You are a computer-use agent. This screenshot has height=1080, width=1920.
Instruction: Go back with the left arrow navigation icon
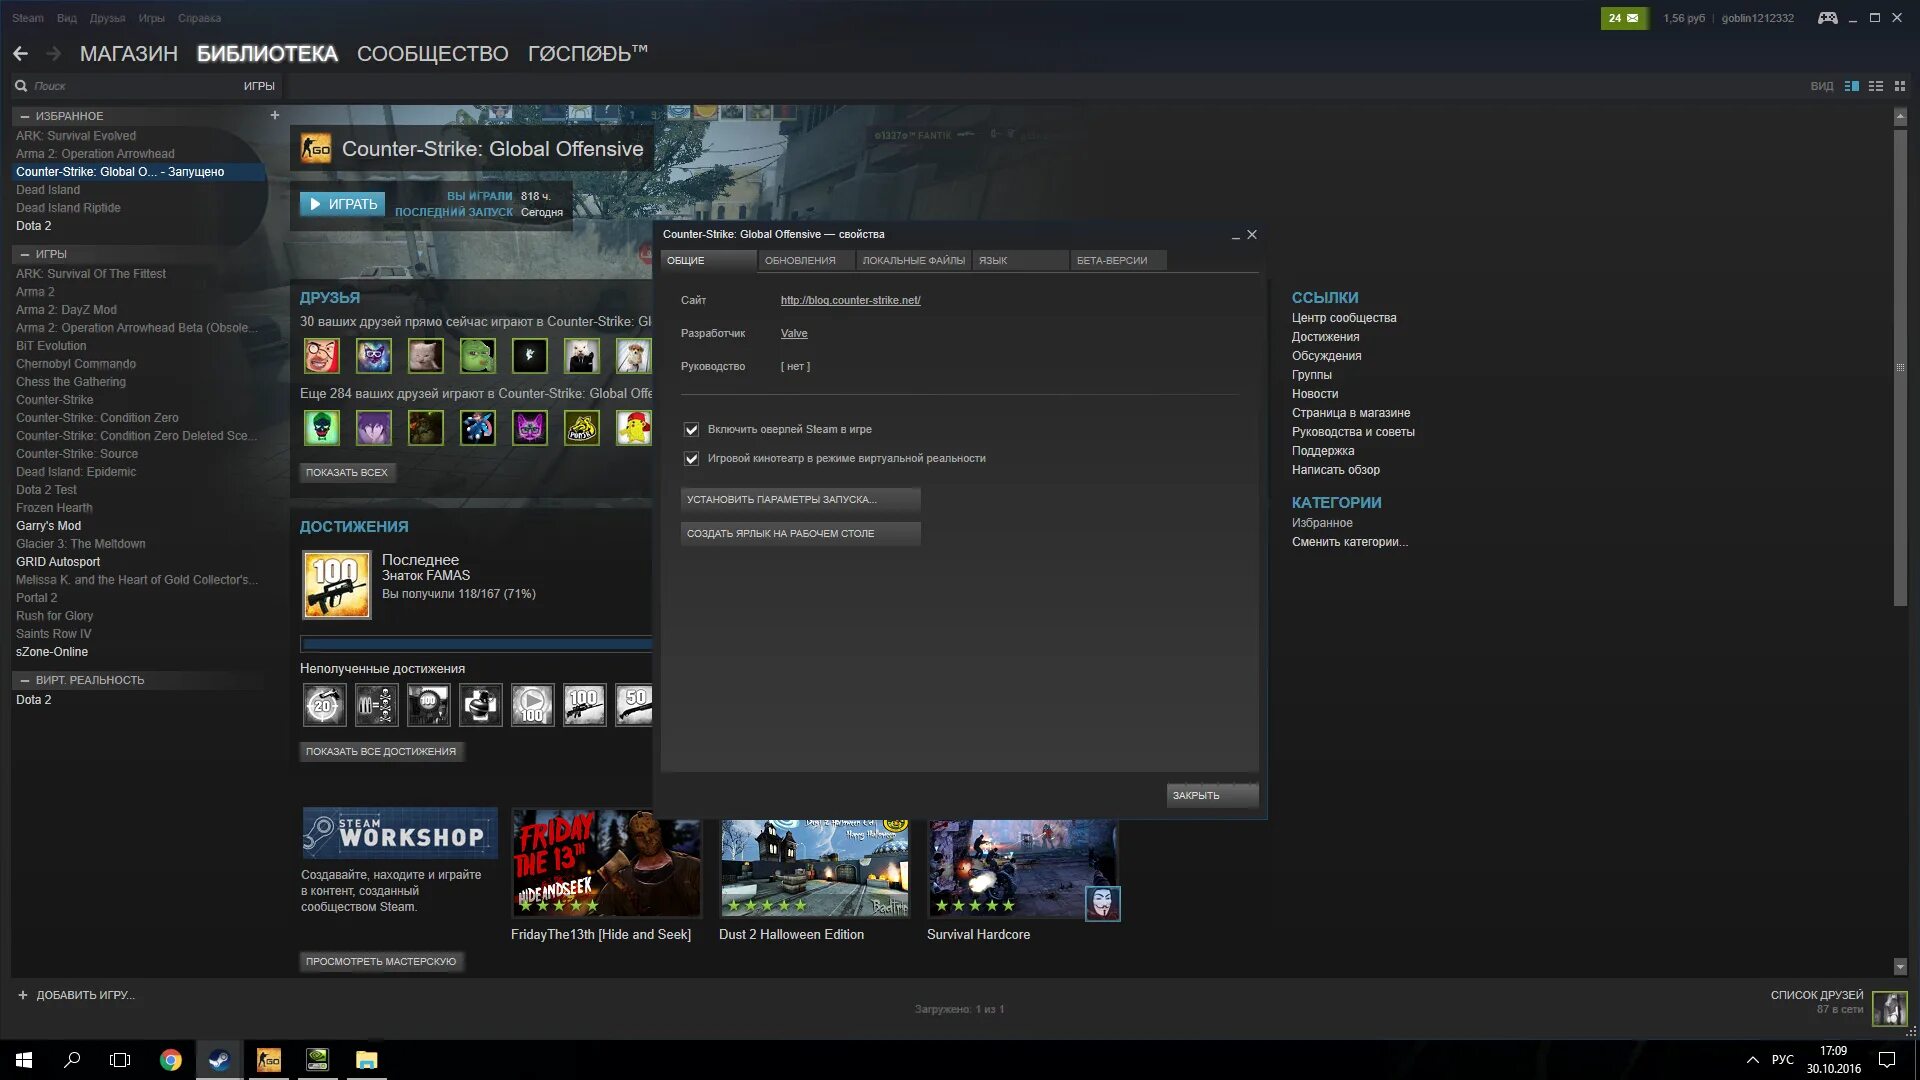(x=20, y=54)
